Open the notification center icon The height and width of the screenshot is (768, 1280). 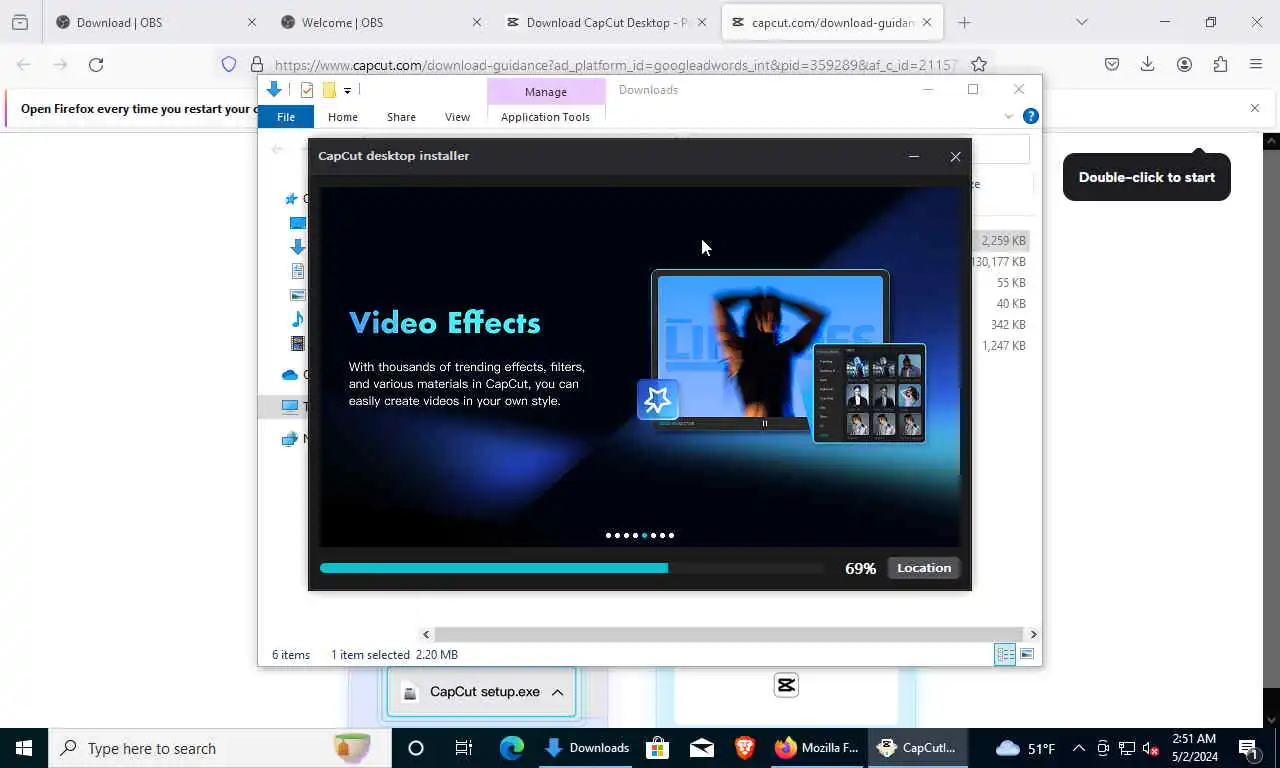coord(1248,748)
